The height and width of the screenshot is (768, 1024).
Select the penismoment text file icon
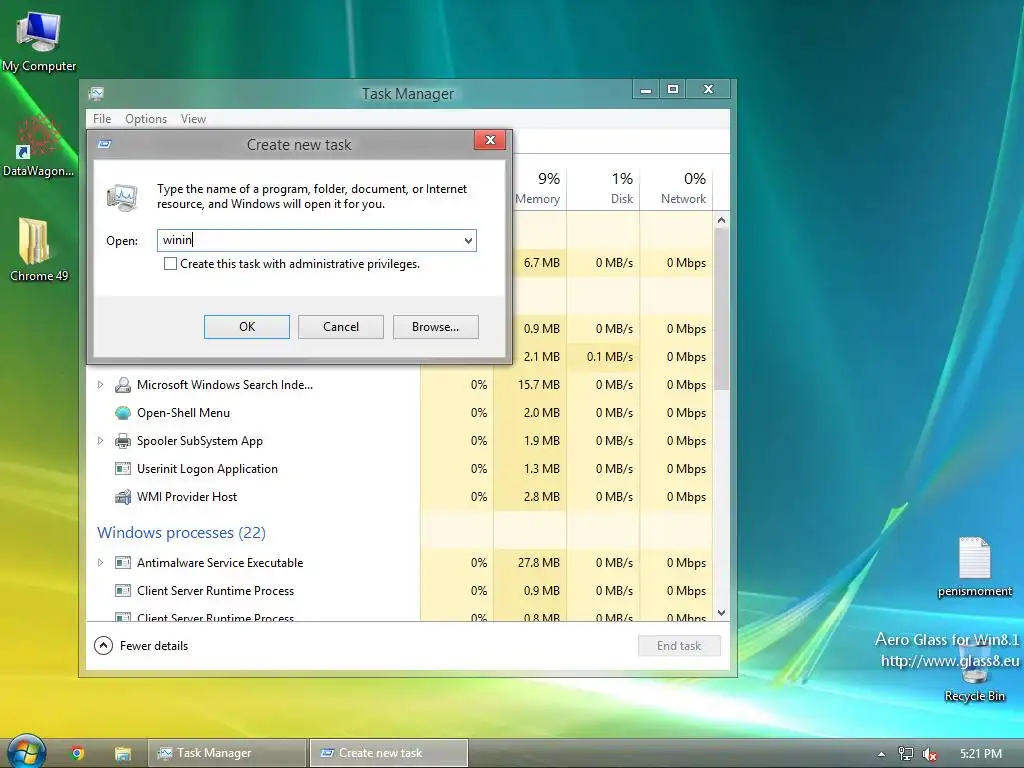[x=974, y=557]
